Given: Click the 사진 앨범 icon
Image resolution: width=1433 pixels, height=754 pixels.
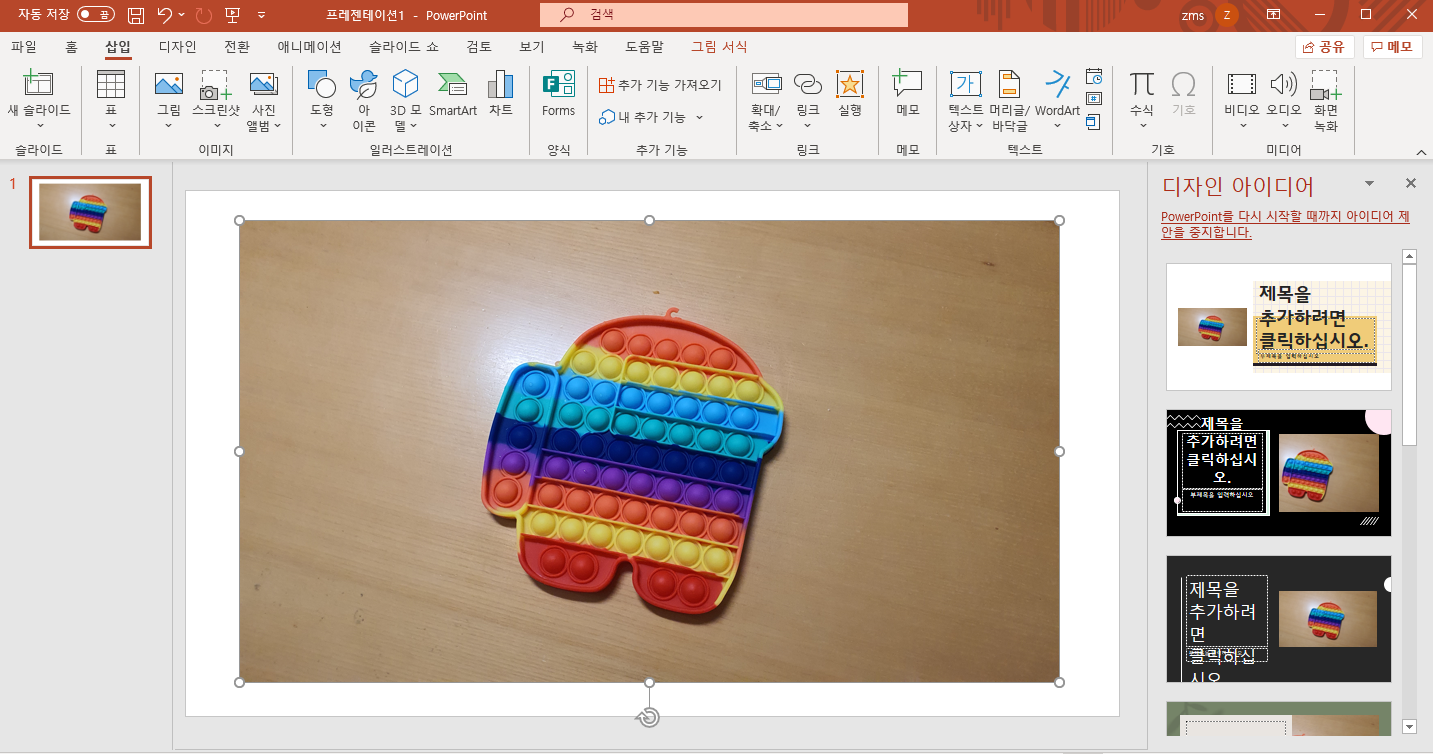Looking at the screenshot, I should pyautogui.click(x=263, y=85).
